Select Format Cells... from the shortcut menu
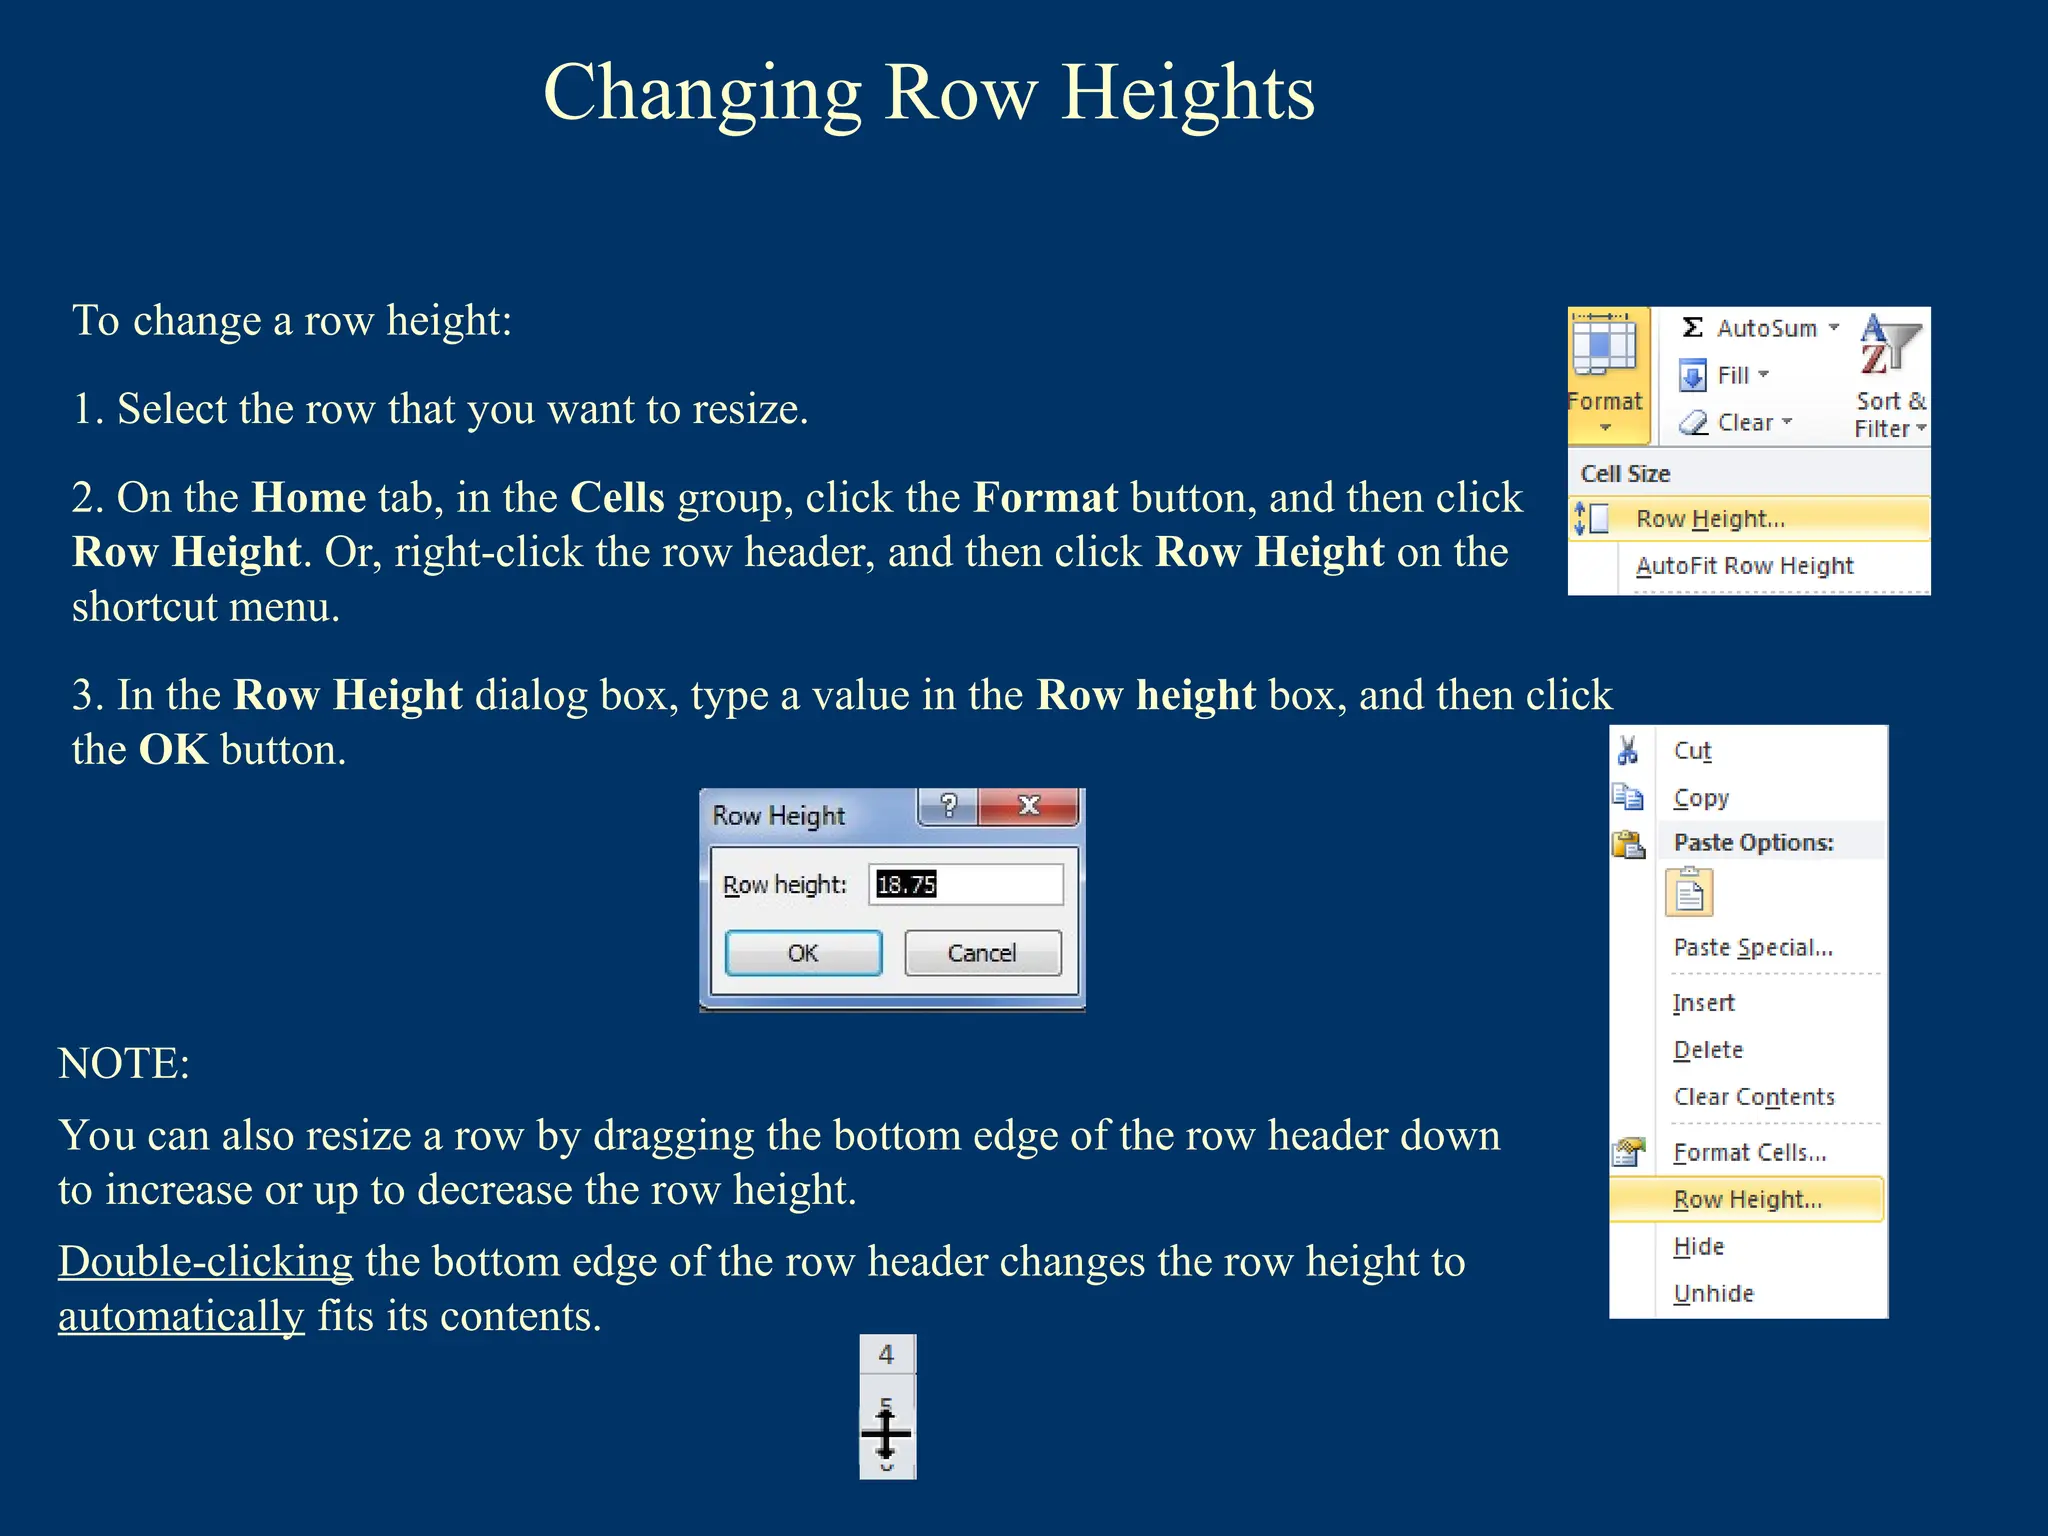The height and width of the screenshot is (1536, 2048). pos(1749,1152)
